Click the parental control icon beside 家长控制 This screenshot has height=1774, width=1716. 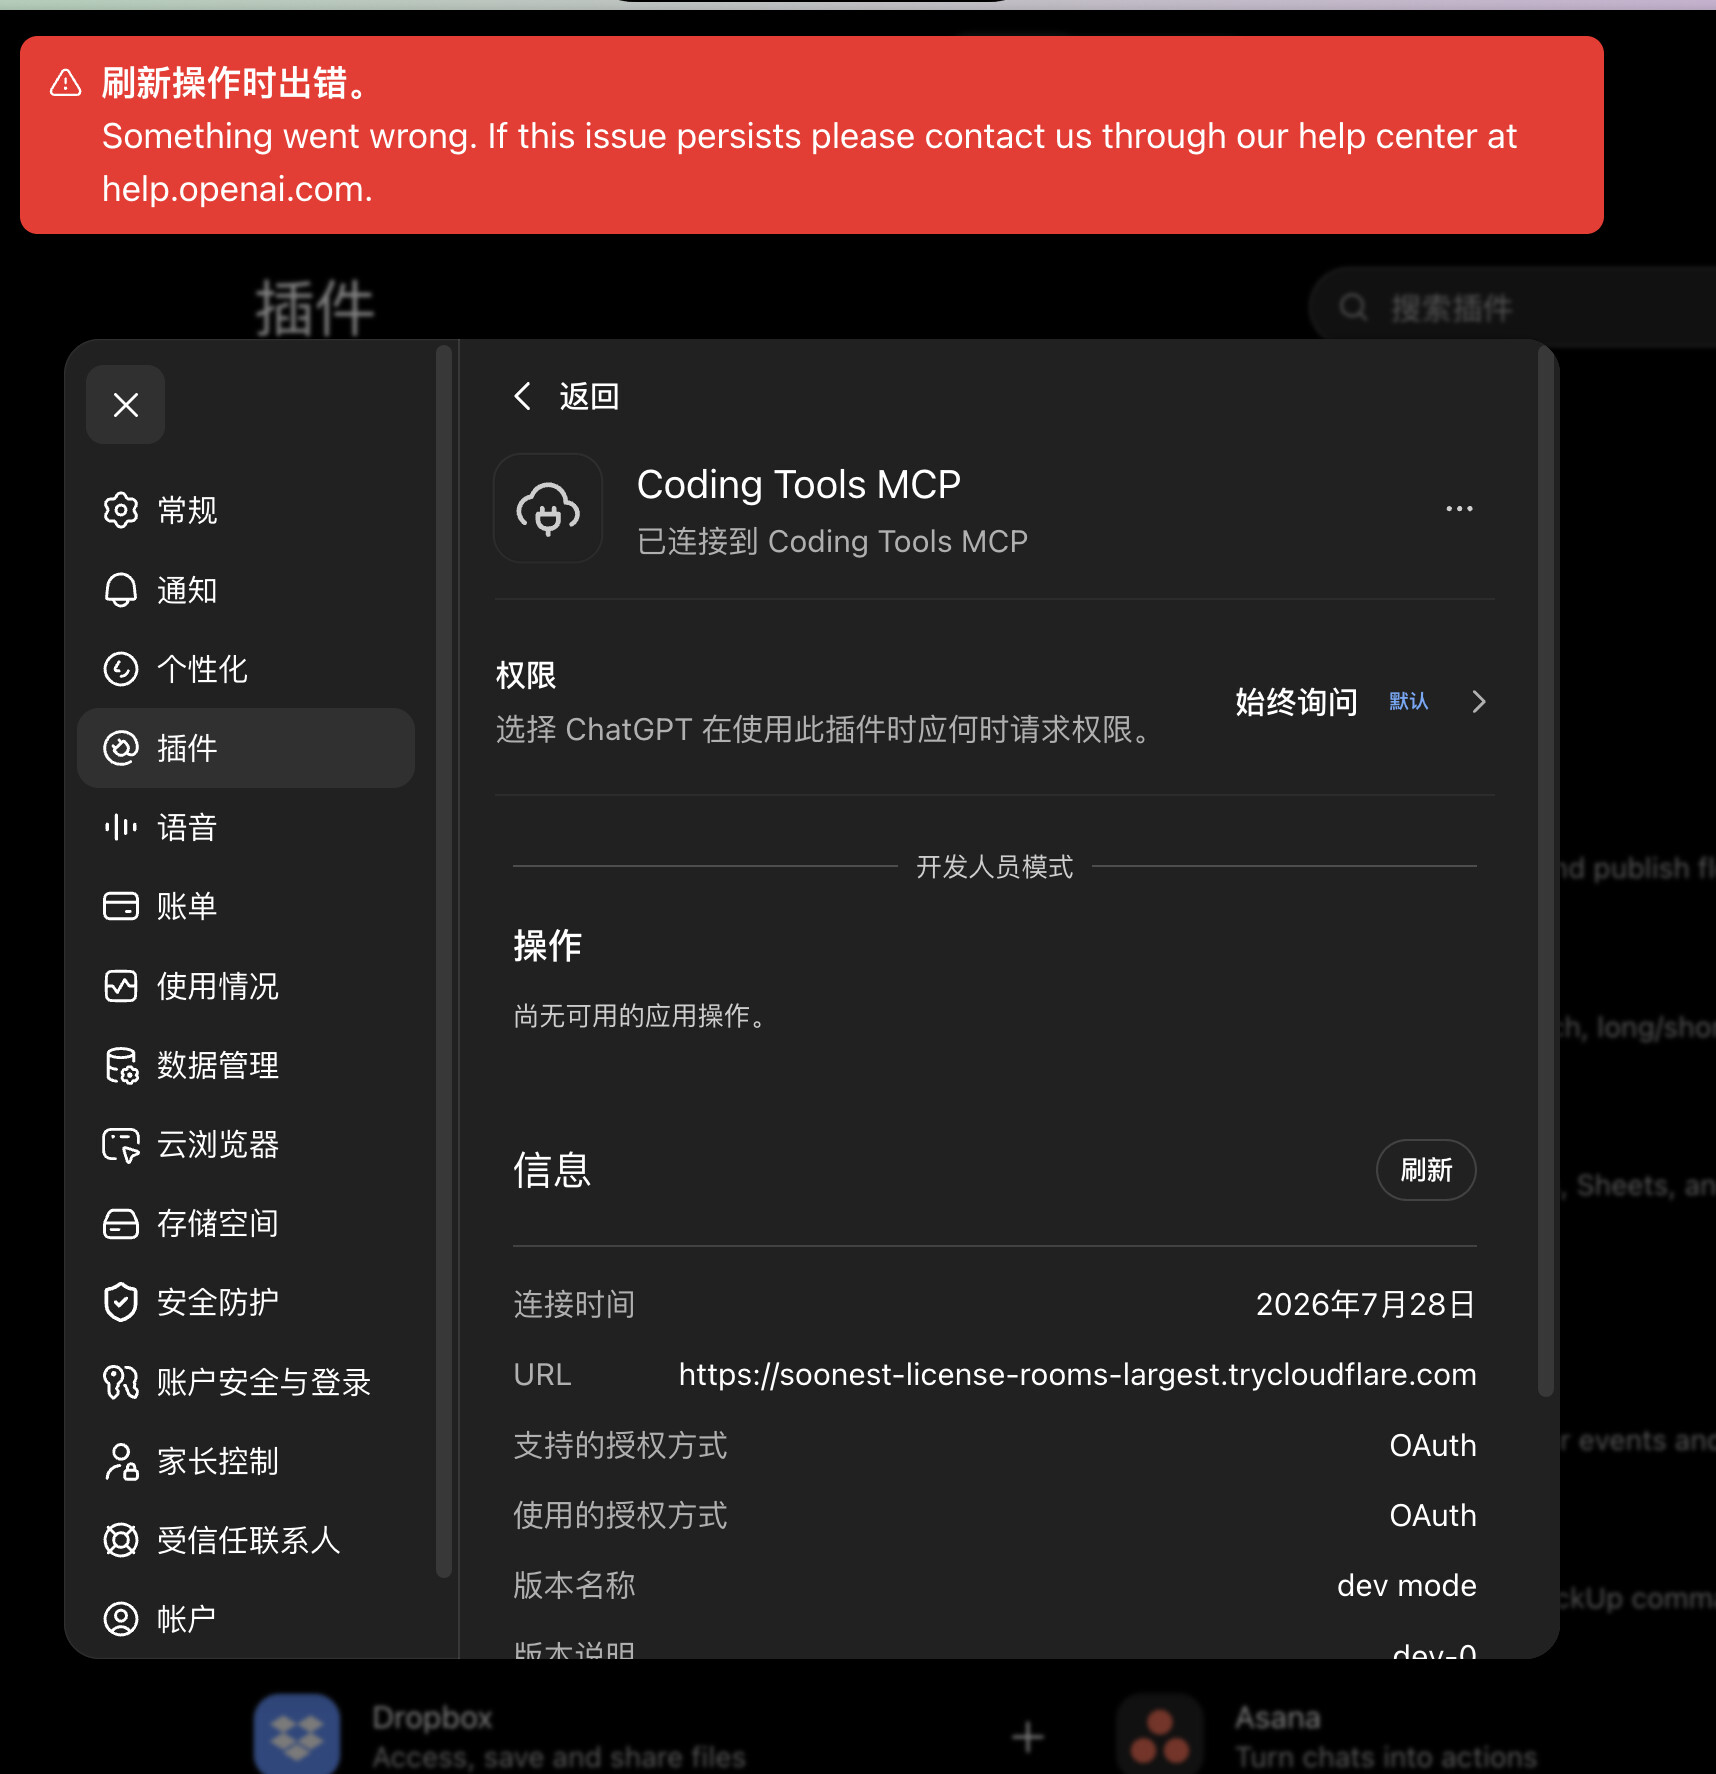pyautogui.click(x=121, y=1461)
